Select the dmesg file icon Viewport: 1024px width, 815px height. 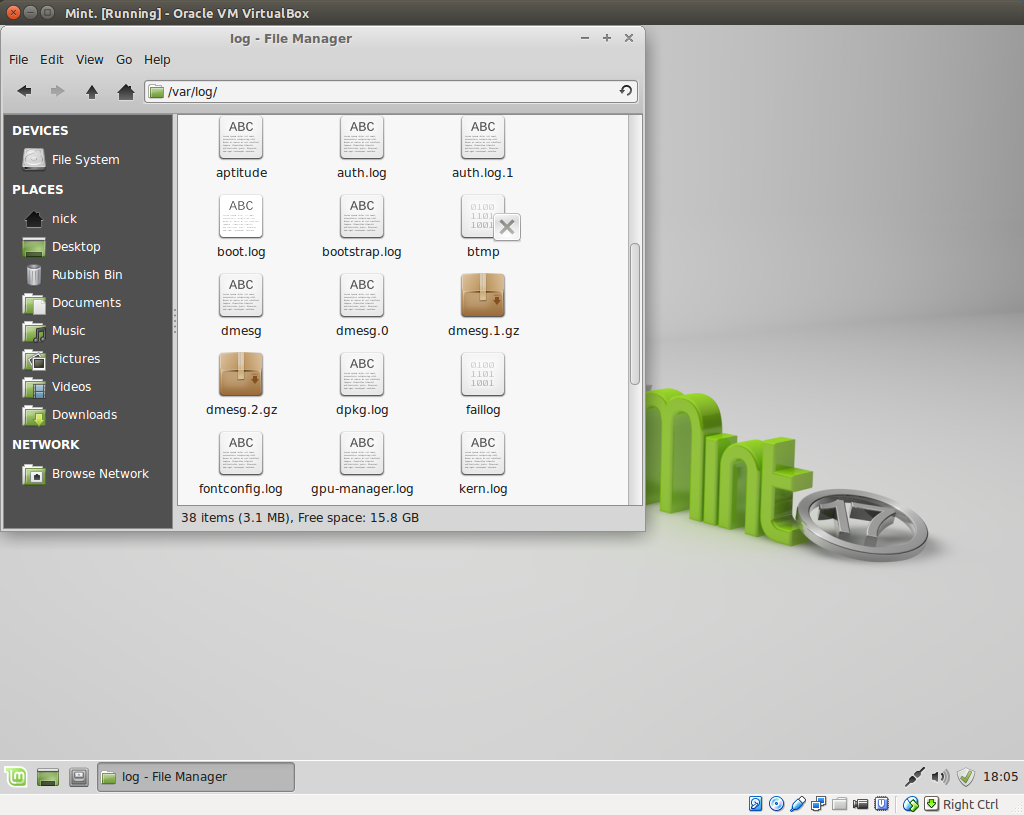coord(241,295)
